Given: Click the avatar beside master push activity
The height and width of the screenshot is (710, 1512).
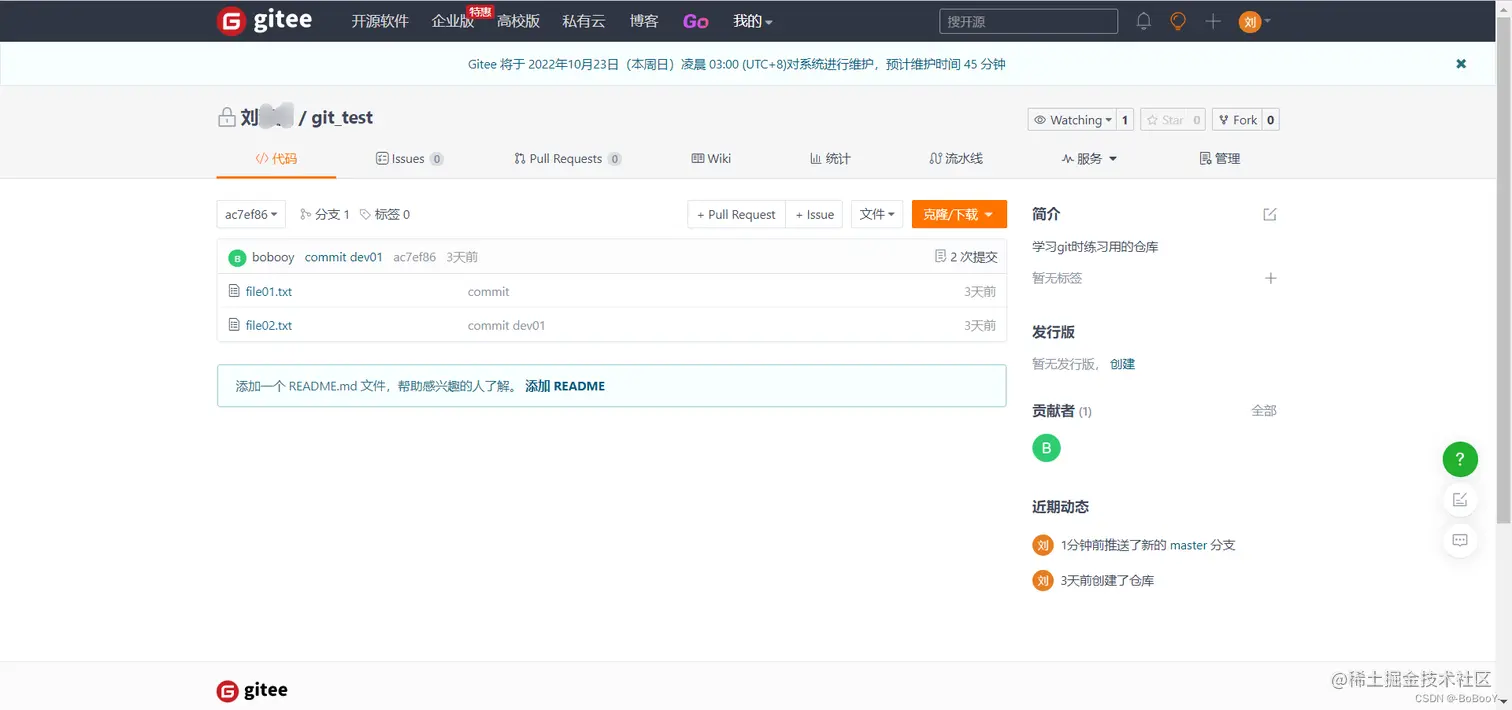Looking at the screenshot, I should pos(1043,545).
